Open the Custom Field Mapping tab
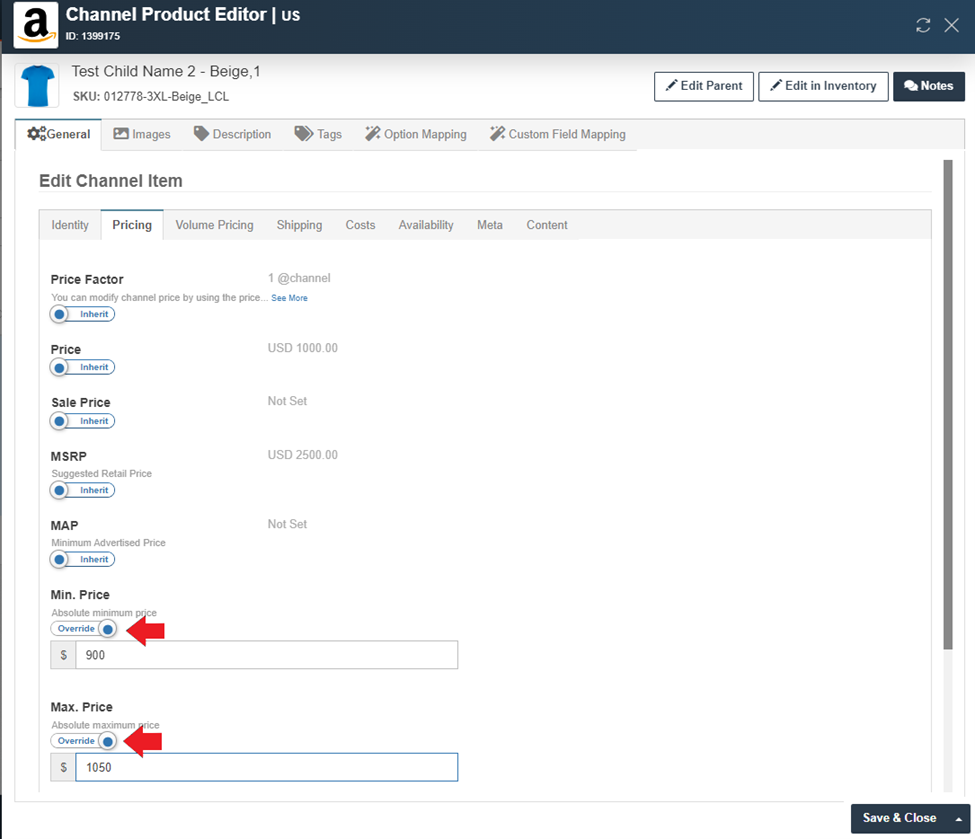975x839 pixels. click(557, 134)
